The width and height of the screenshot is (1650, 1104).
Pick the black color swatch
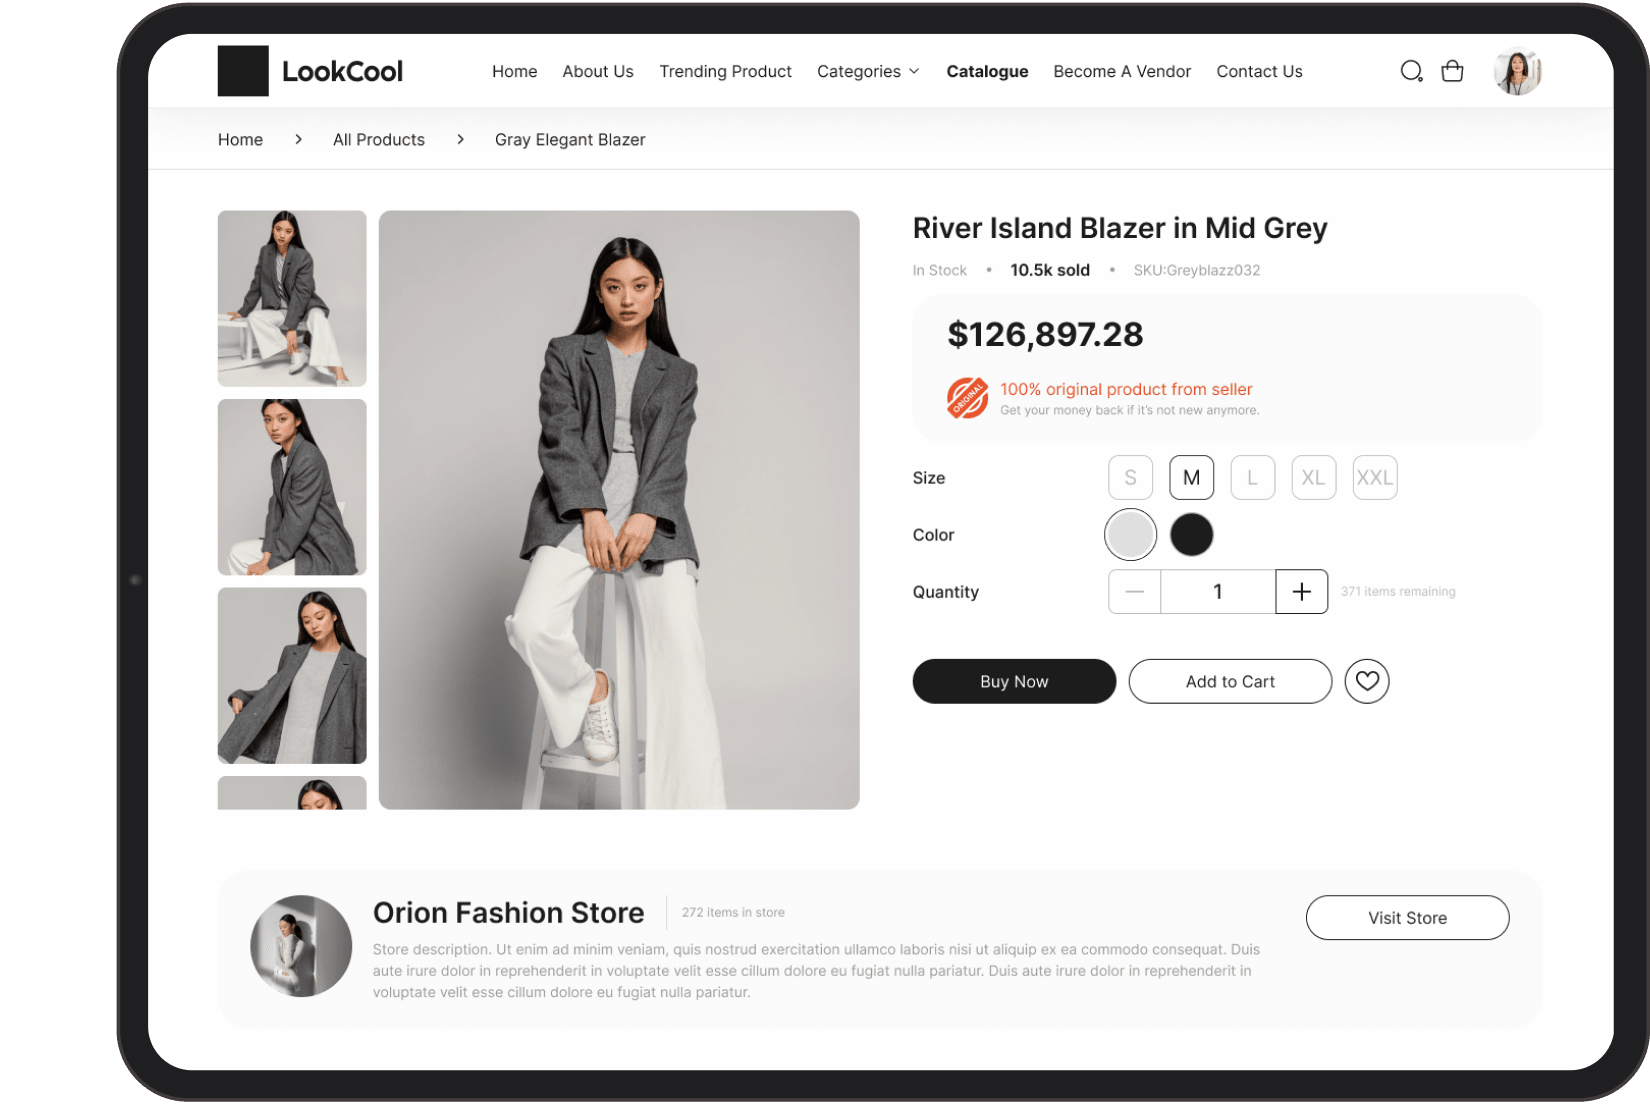point(1191,535)
